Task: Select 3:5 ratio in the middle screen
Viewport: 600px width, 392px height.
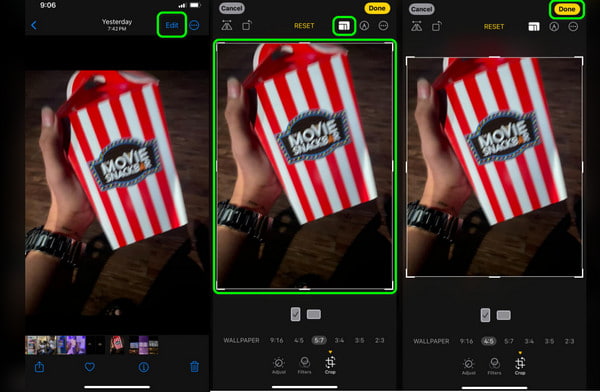Action: coord(359,340)
